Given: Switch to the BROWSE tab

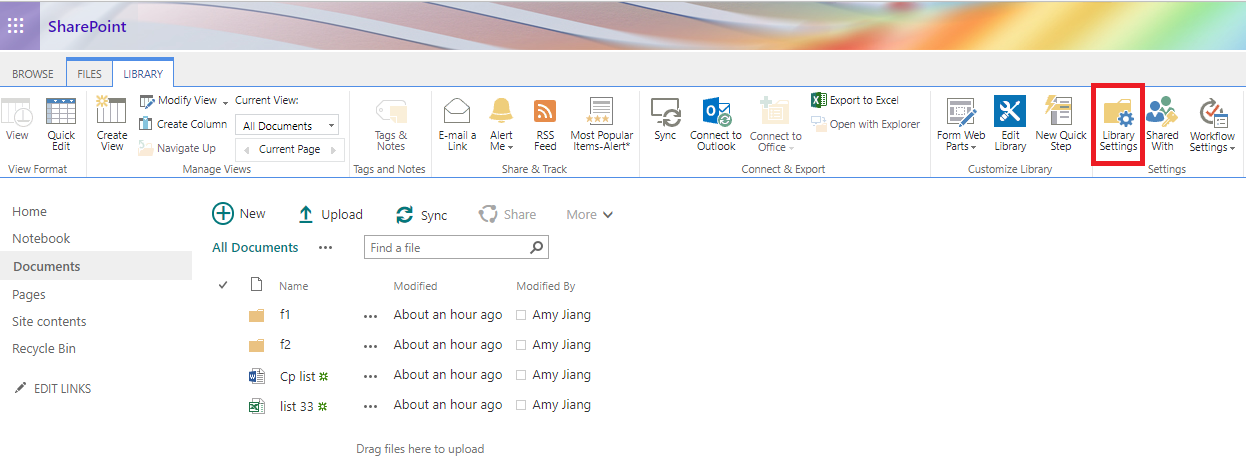Looking at the screenshot, I should [33, 74].
